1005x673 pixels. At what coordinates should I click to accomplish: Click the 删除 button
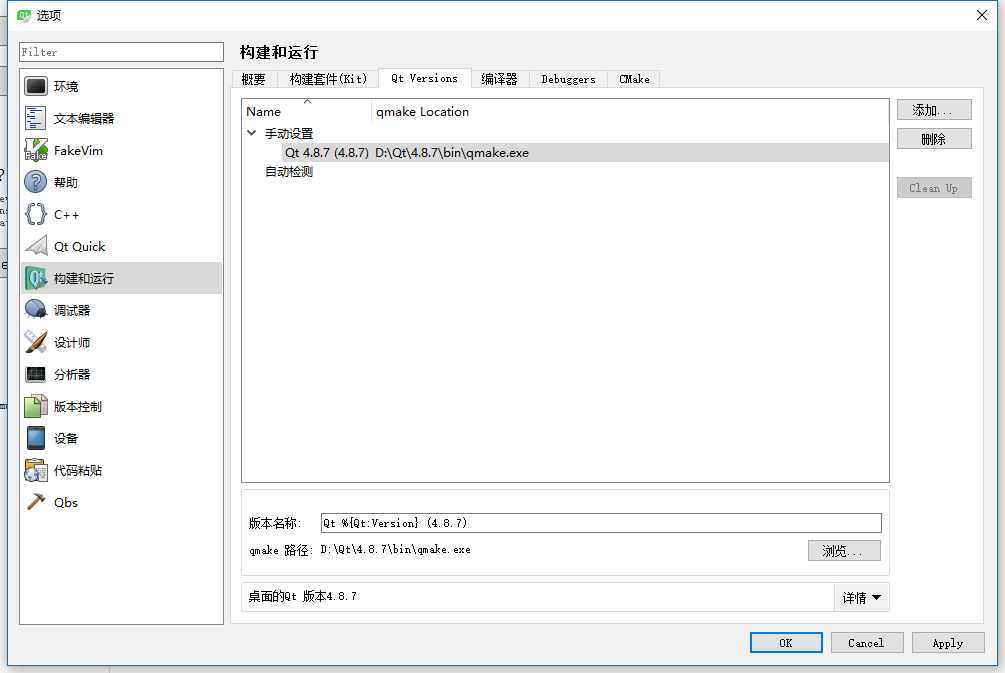[934, 138]
